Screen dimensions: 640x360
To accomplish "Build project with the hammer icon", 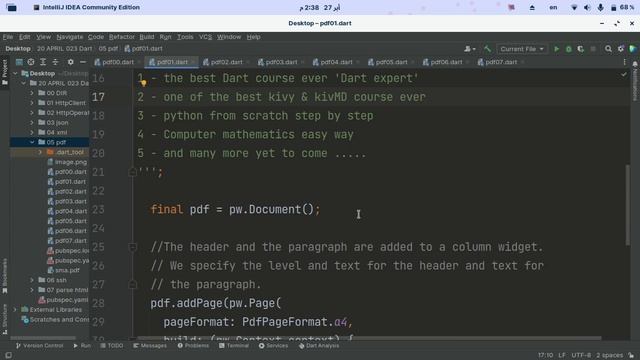I will [487, 49].
